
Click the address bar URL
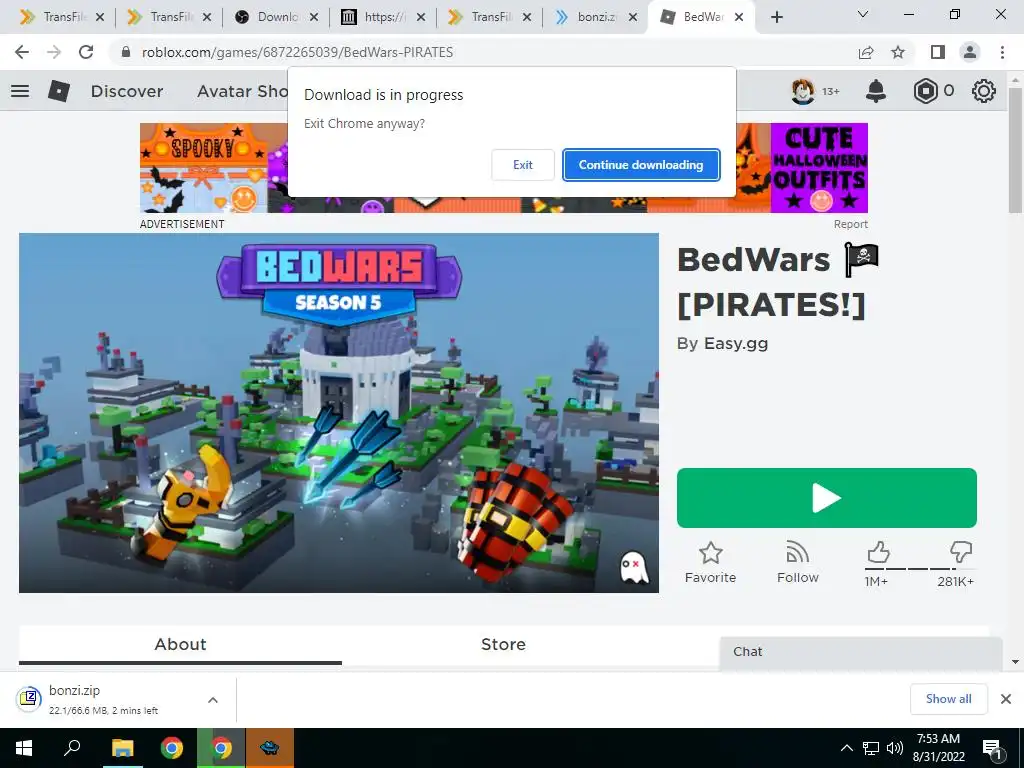click(297, 52)
